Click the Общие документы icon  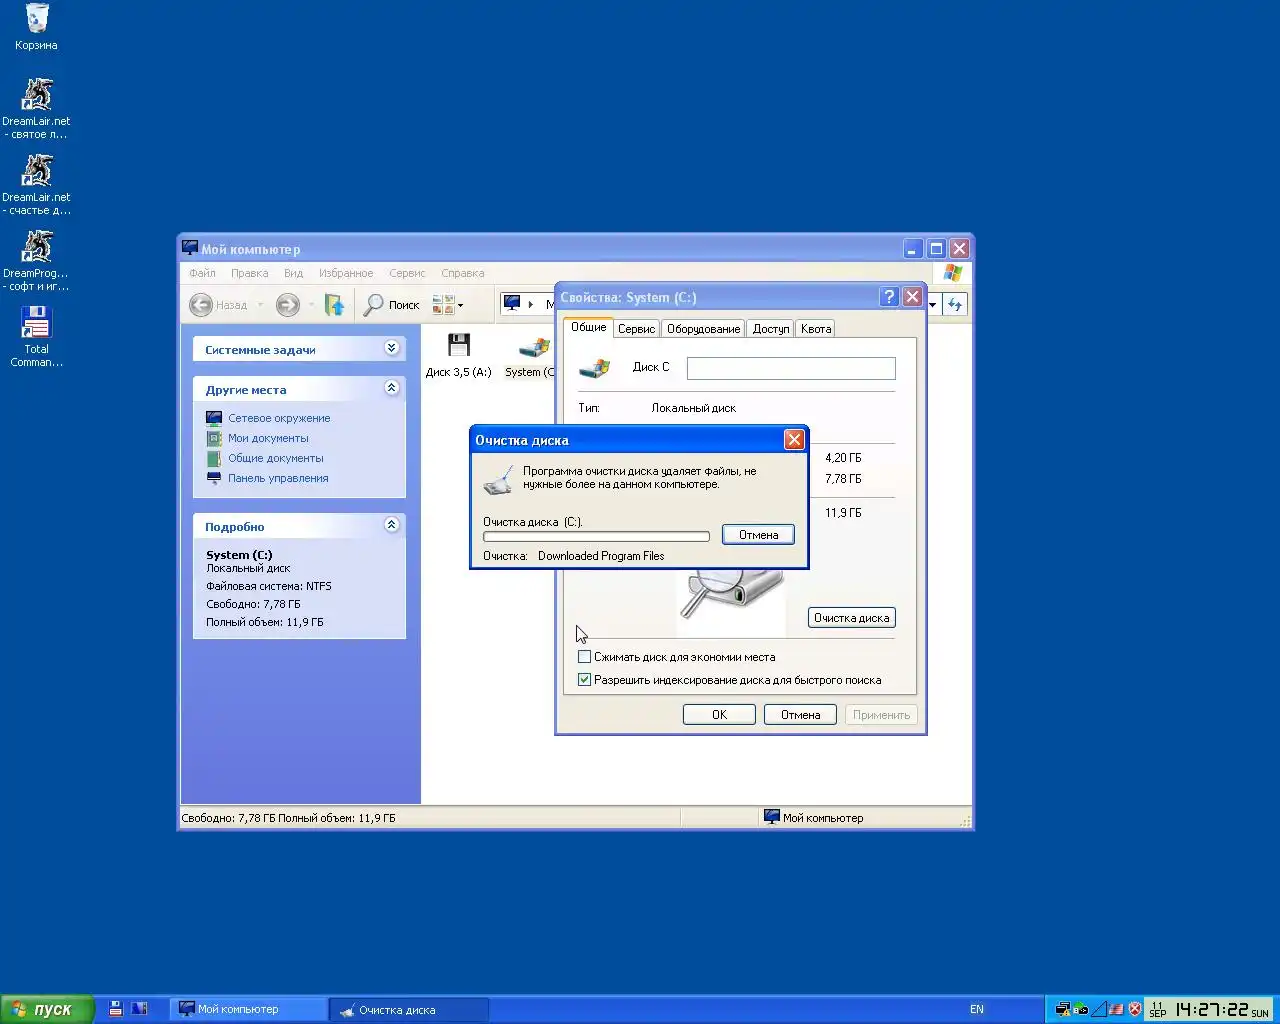click(214, 458)
